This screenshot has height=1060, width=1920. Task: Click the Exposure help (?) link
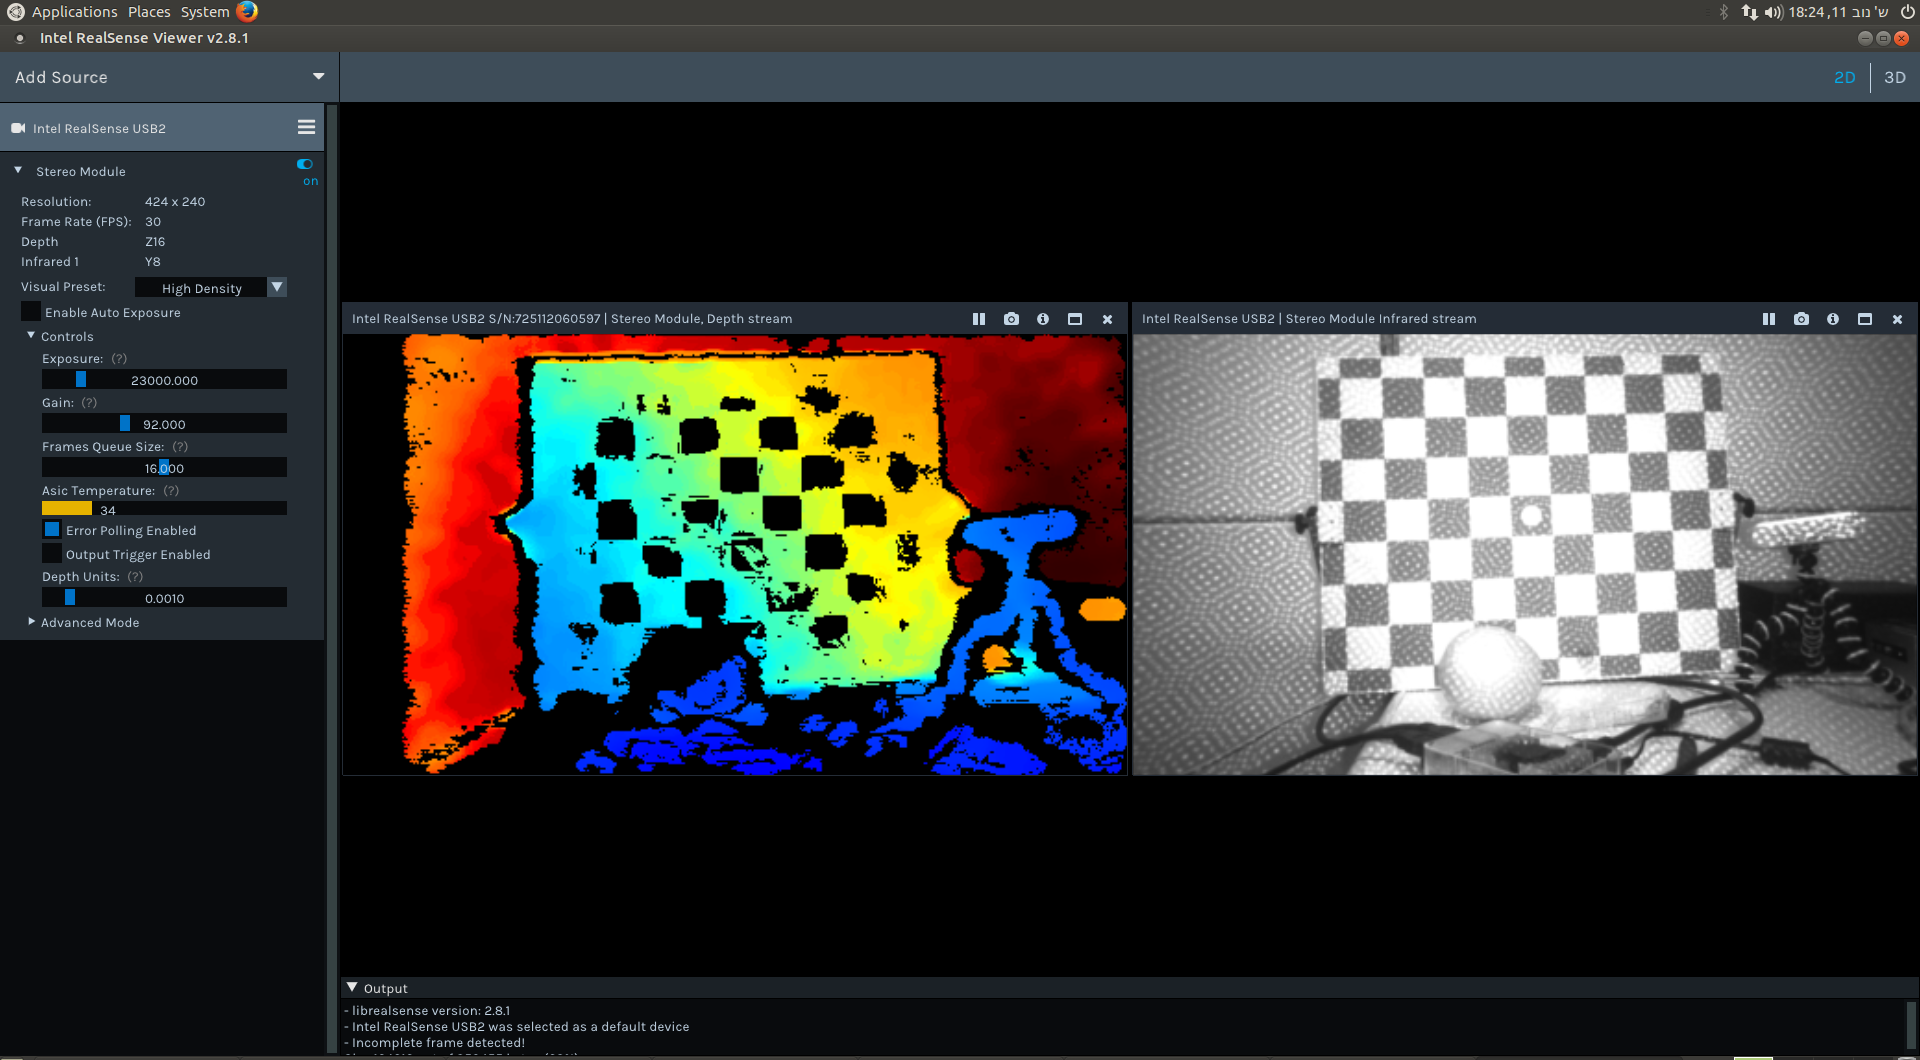click(119, 359)
